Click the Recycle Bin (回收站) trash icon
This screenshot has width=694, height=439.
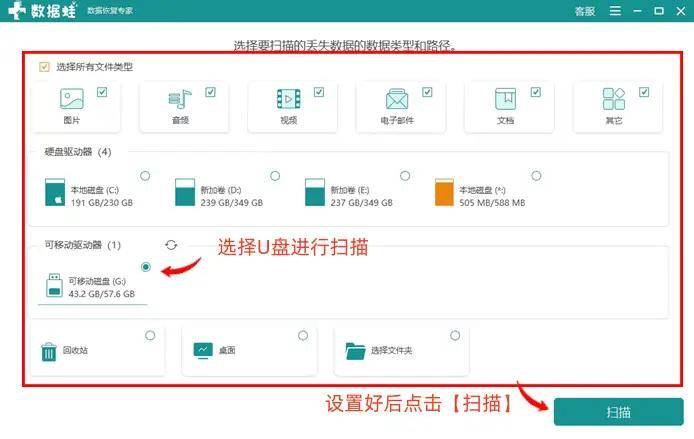[x=49, y=351]
